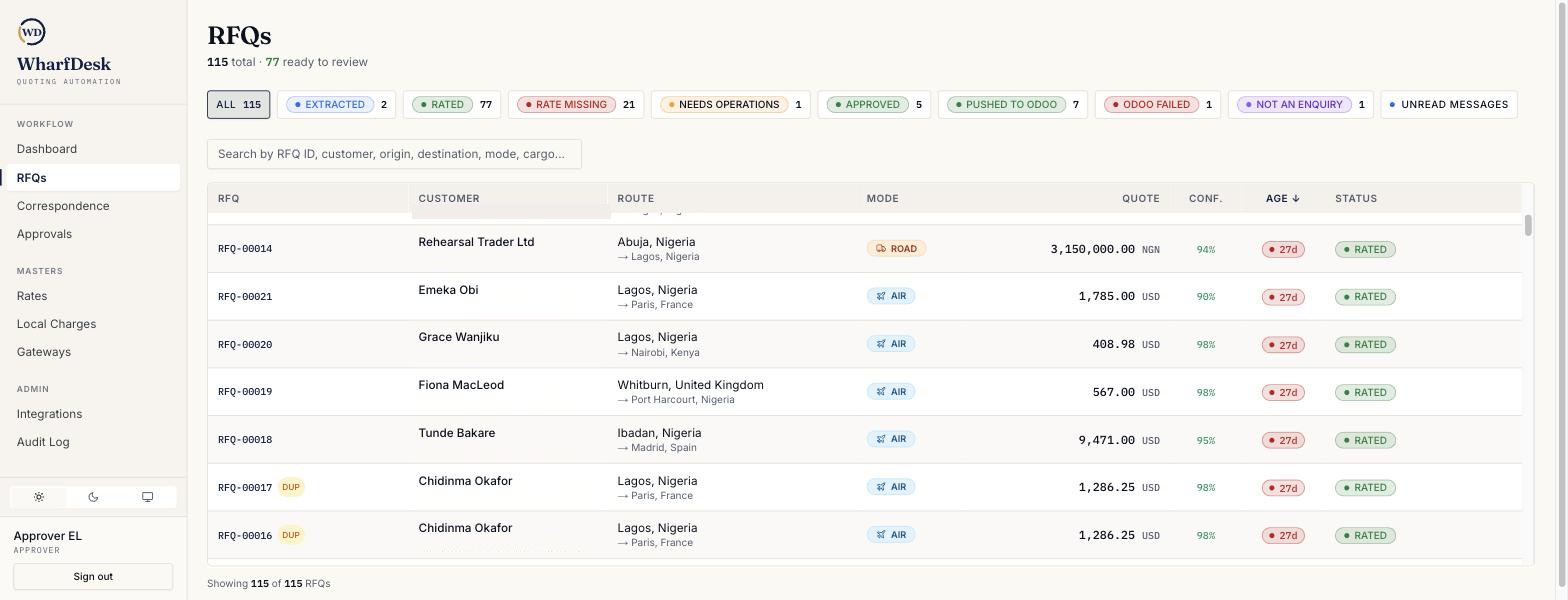Click quote 9,471.00 USD
1568x600 pixels.
[1119, 440]
